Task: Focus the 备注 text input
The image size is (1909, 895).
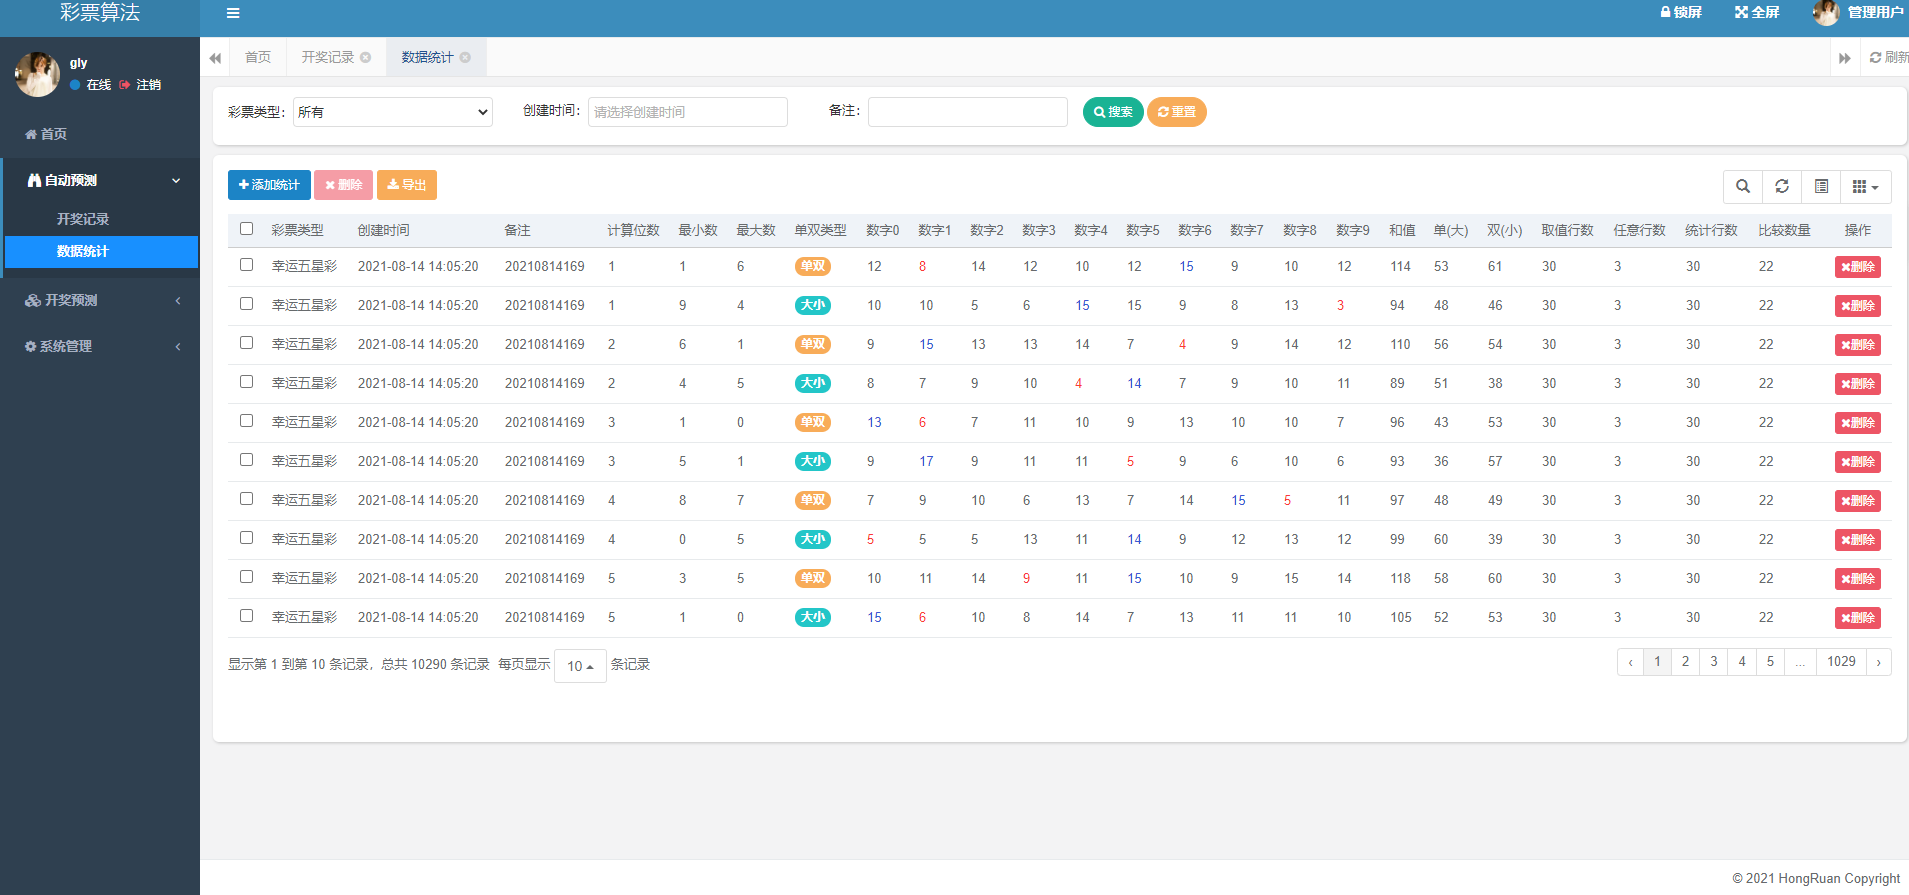Action: coord(968,112)
